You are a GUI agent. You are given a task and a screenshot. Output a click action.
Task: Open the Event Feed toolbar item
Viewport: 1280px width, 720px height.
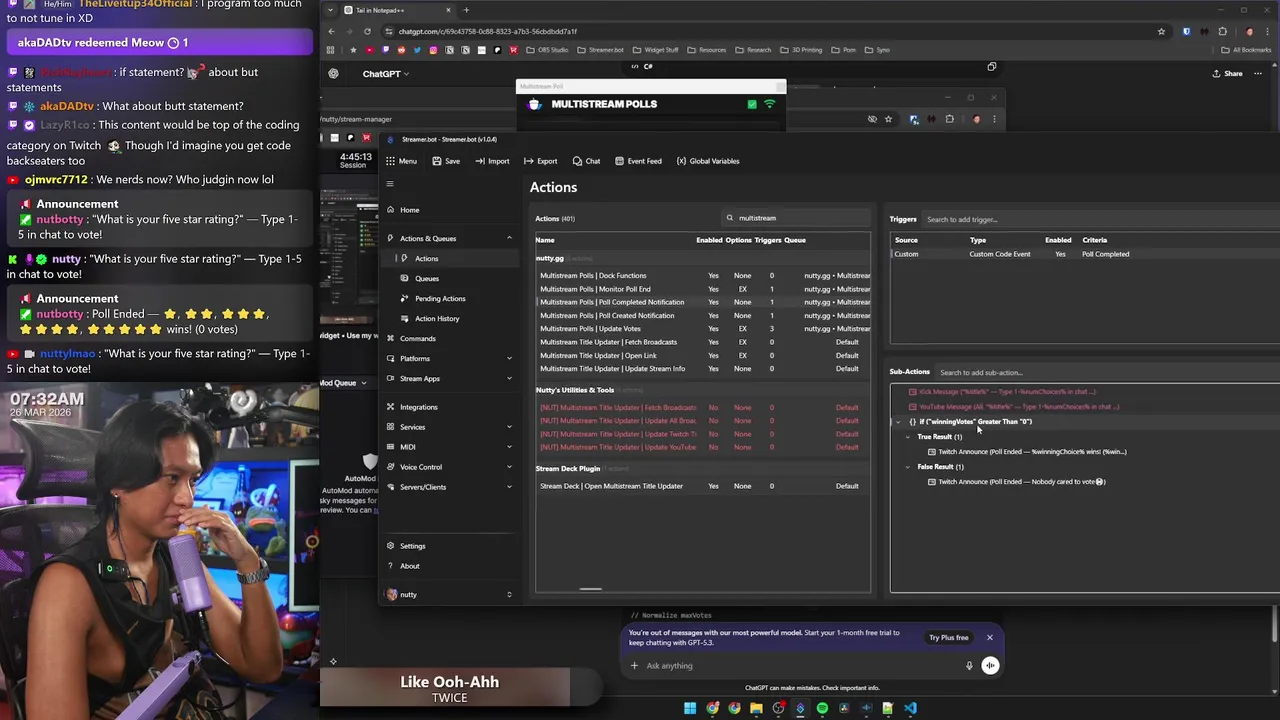click(x=638, y=161)
